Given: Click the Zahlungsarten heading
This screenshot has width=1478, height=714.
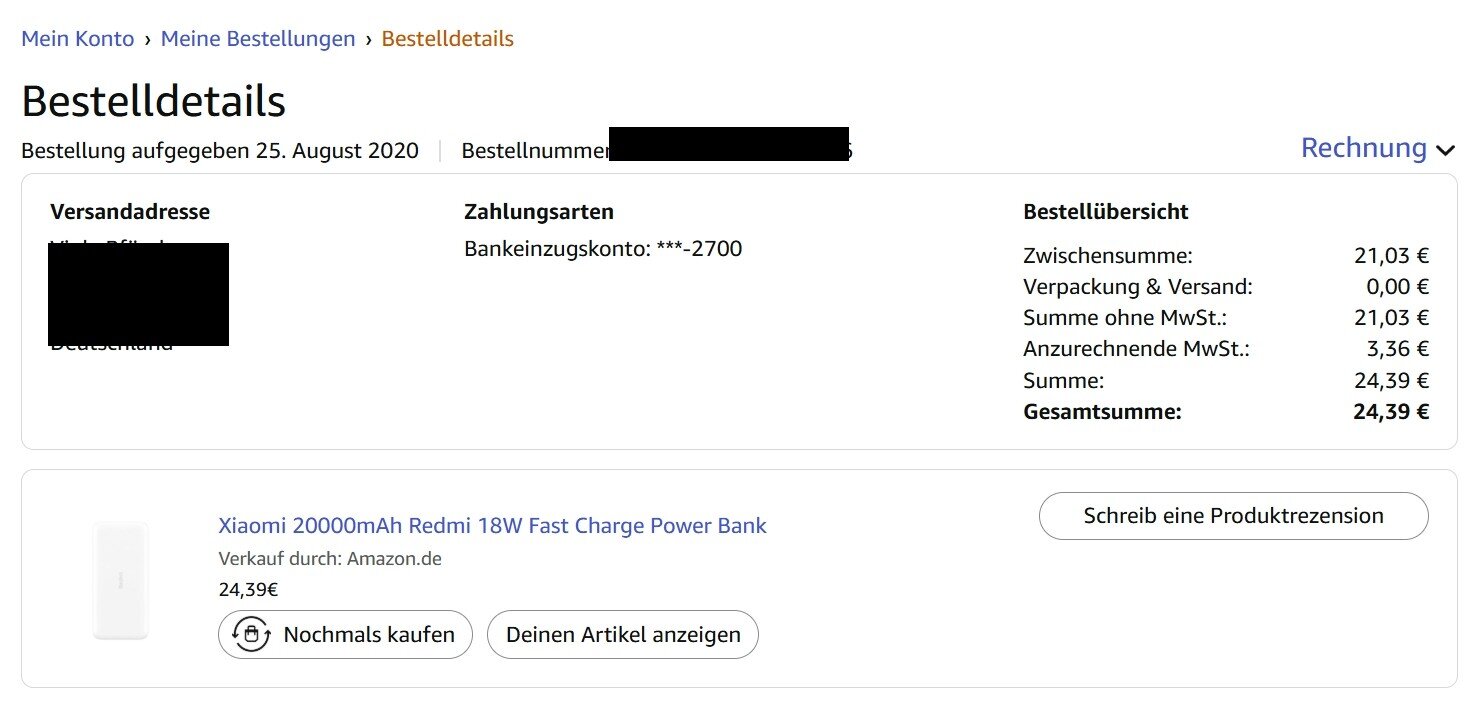Looking at the screenshot, I should pos(538,212).
